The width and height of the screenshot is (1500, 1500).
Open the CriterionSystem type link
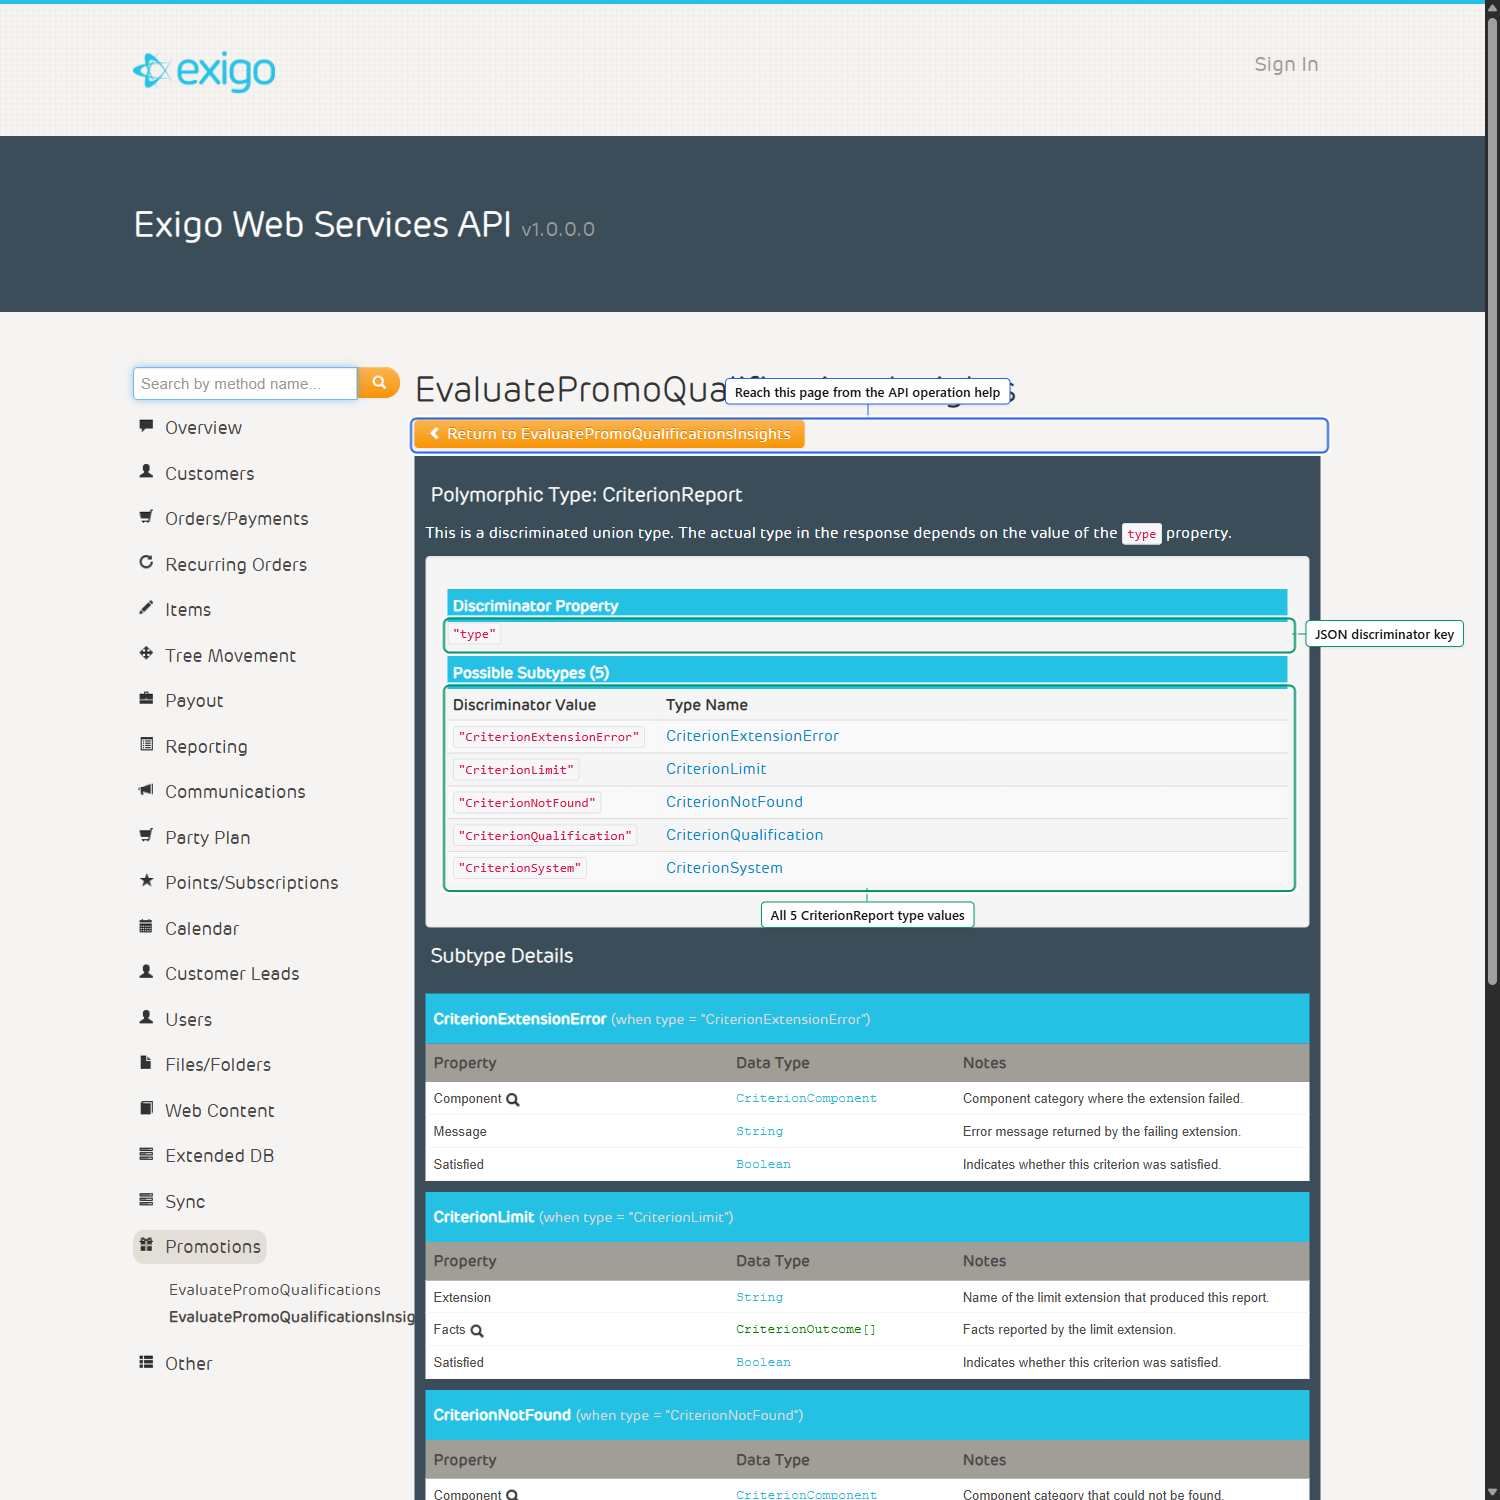pyautogui.click(x=724, y=868)
